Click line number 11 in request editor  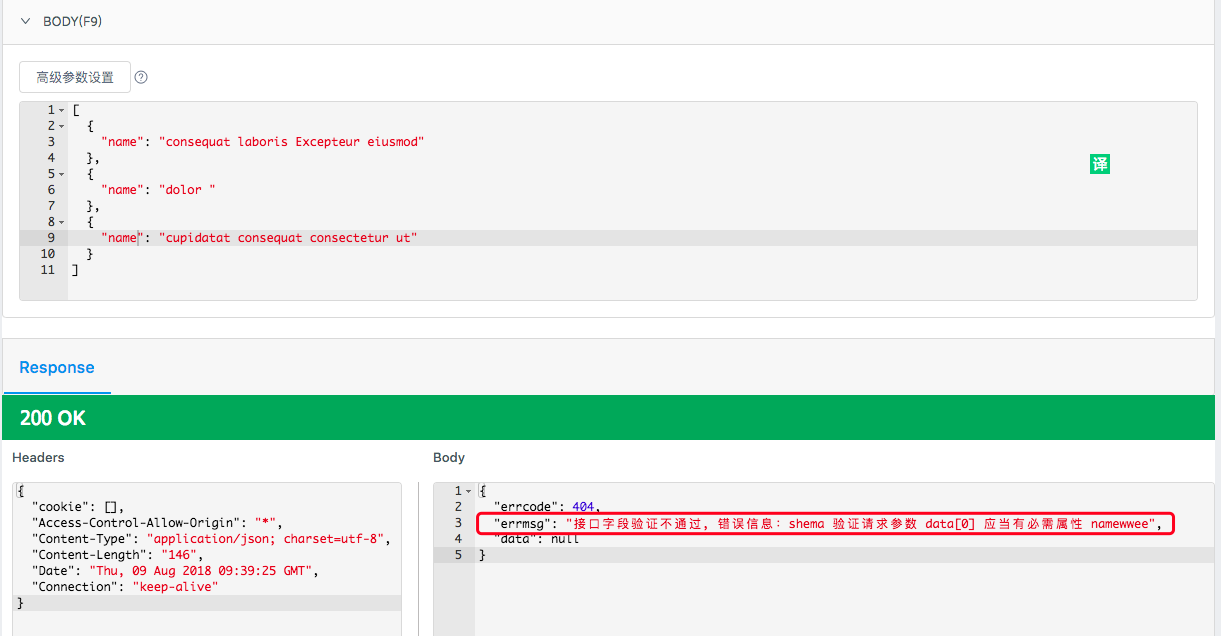[x=48, y=270]
